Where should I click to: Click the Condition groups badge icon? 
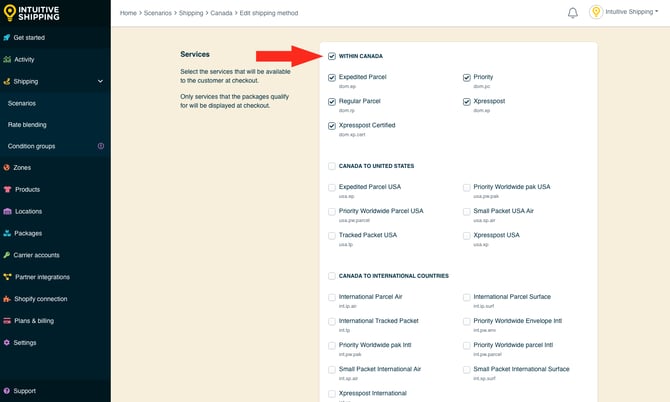tap(101, 146)
